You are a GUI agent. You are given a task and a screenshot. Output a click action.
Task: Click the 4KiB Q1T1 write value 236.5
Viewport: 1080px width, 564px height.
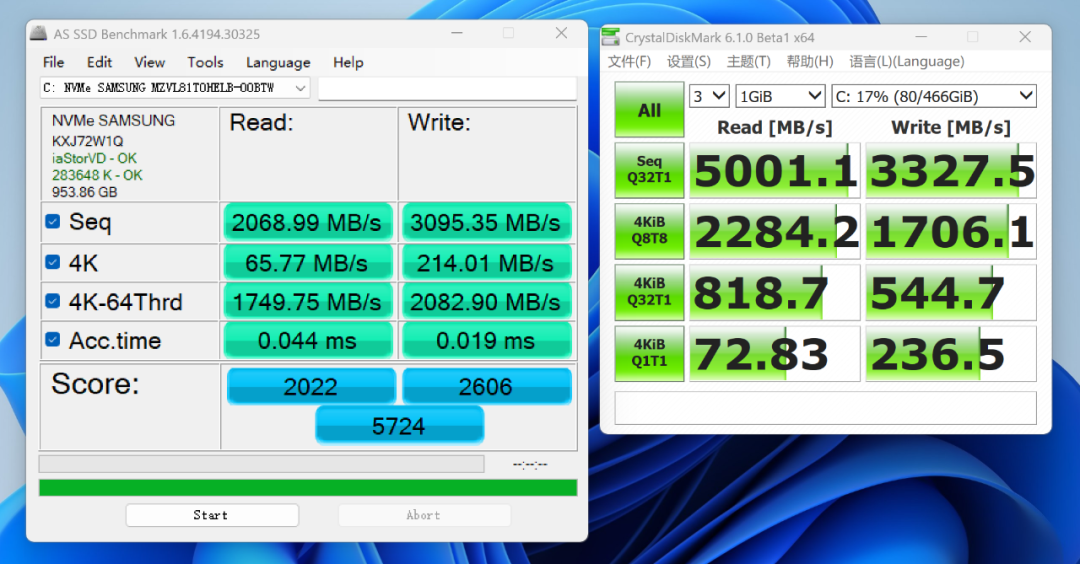click(x=951, y=353)
